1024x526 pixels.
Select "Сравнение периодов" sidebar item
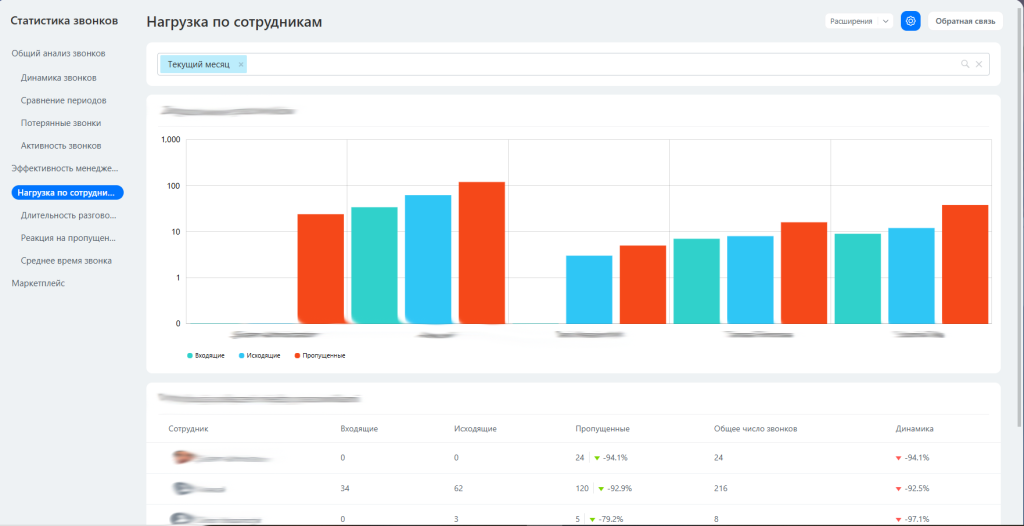coord(63,100)
